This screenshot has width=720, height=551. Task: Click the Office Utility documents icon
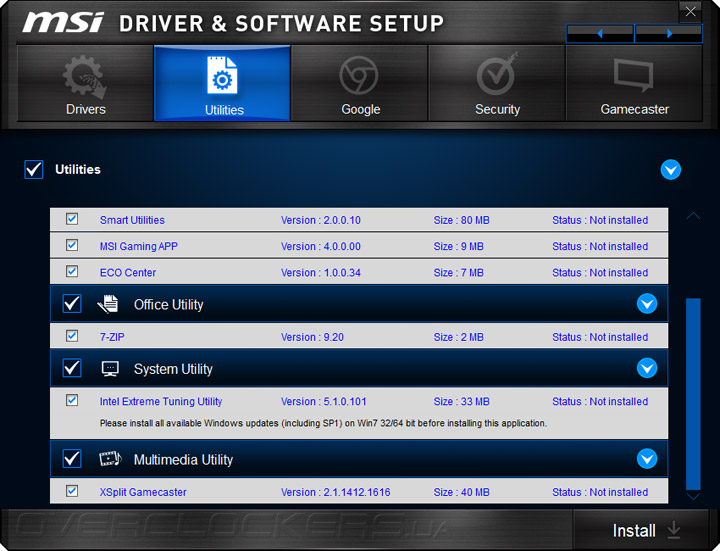click(108, 304)
